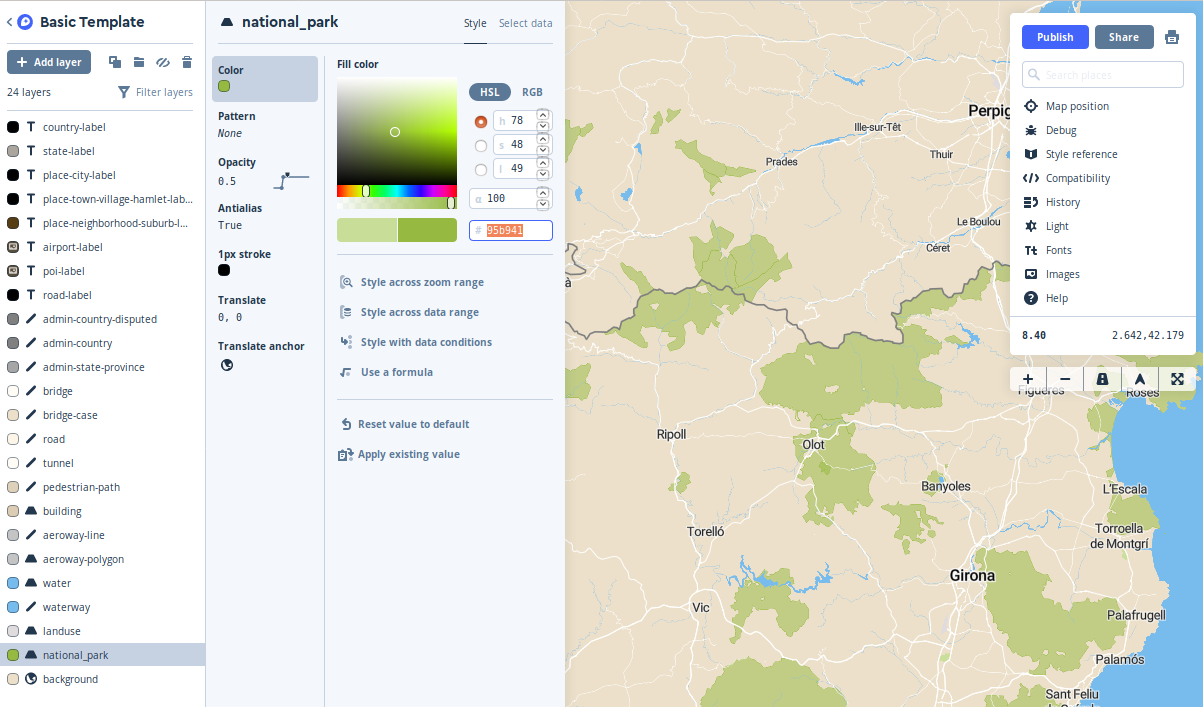
Task: Toggle the map lock icon
Action: click(1102, 379)
